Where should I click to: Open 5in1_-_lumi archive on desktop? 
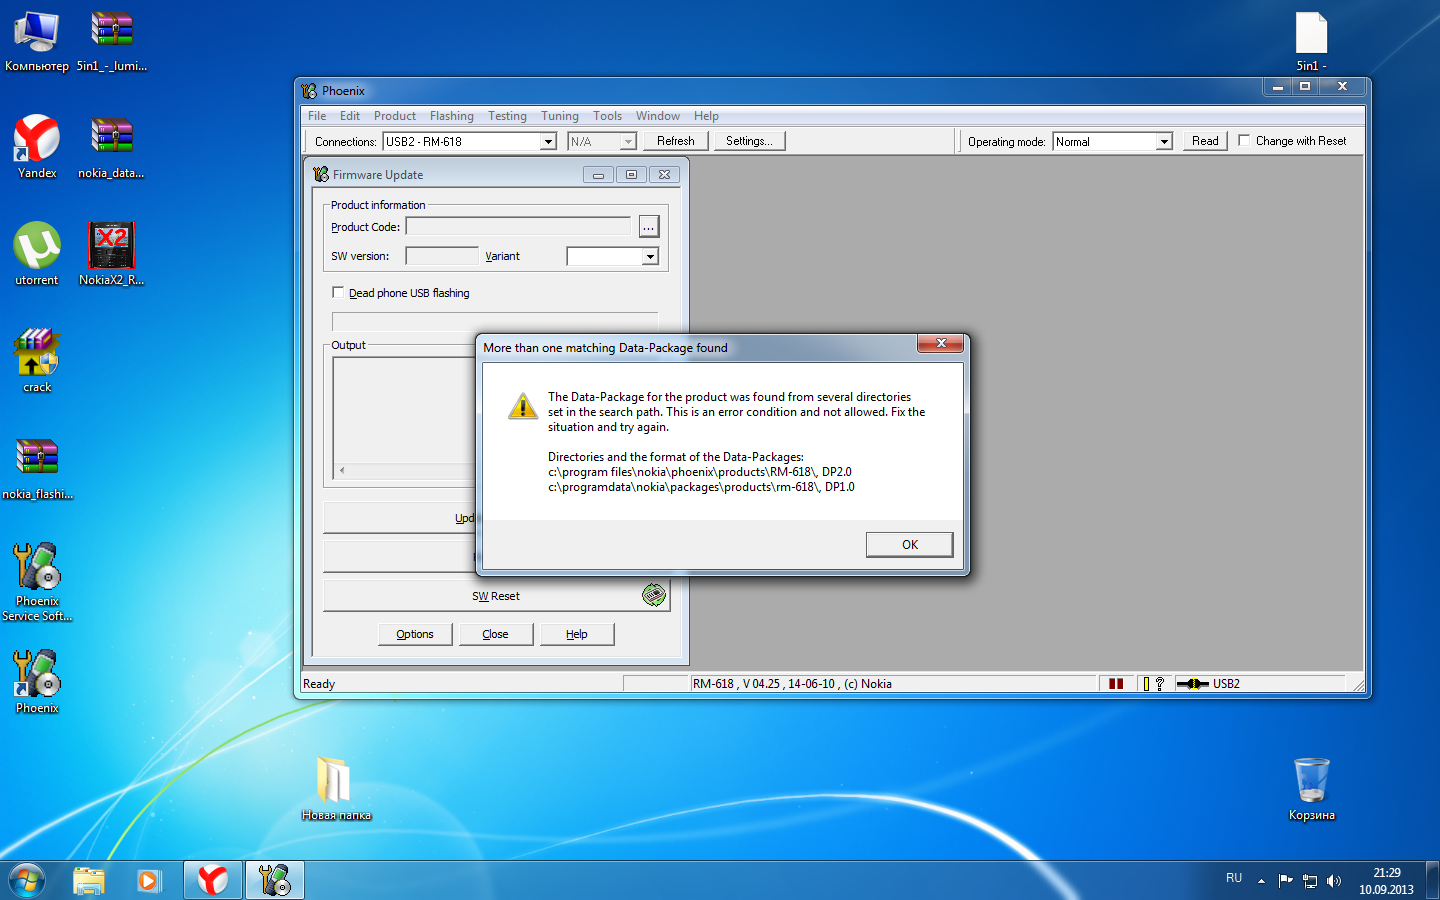pos(112,40)
